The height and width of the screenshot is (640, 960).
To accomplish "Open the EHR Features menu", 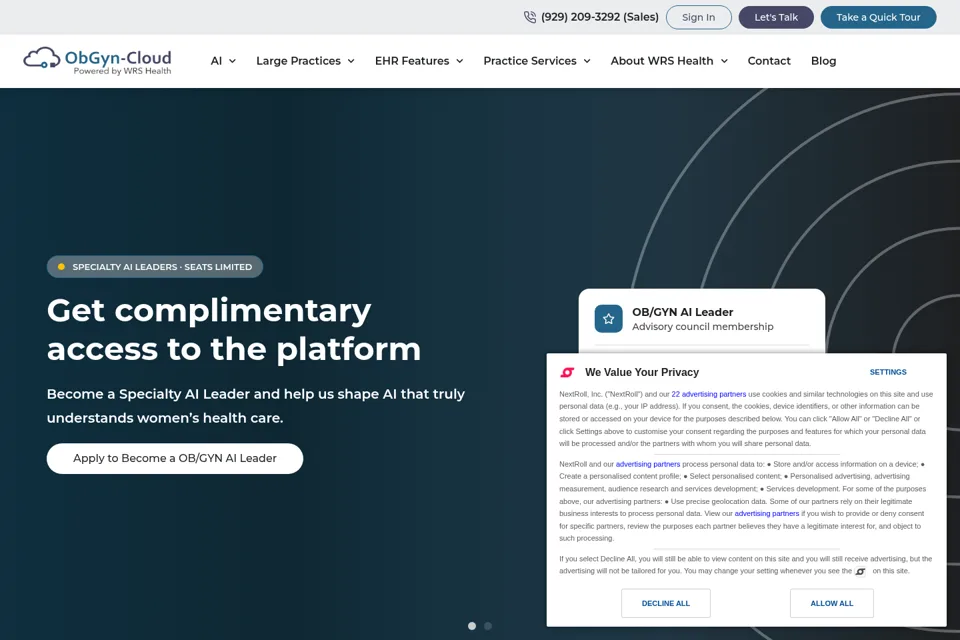I will 412,61.
